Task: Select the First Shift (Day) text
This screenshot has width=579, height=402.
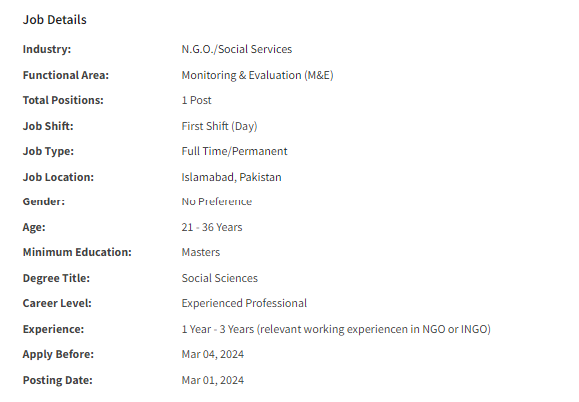Action: pyautogui.click(x=219, y=126)
